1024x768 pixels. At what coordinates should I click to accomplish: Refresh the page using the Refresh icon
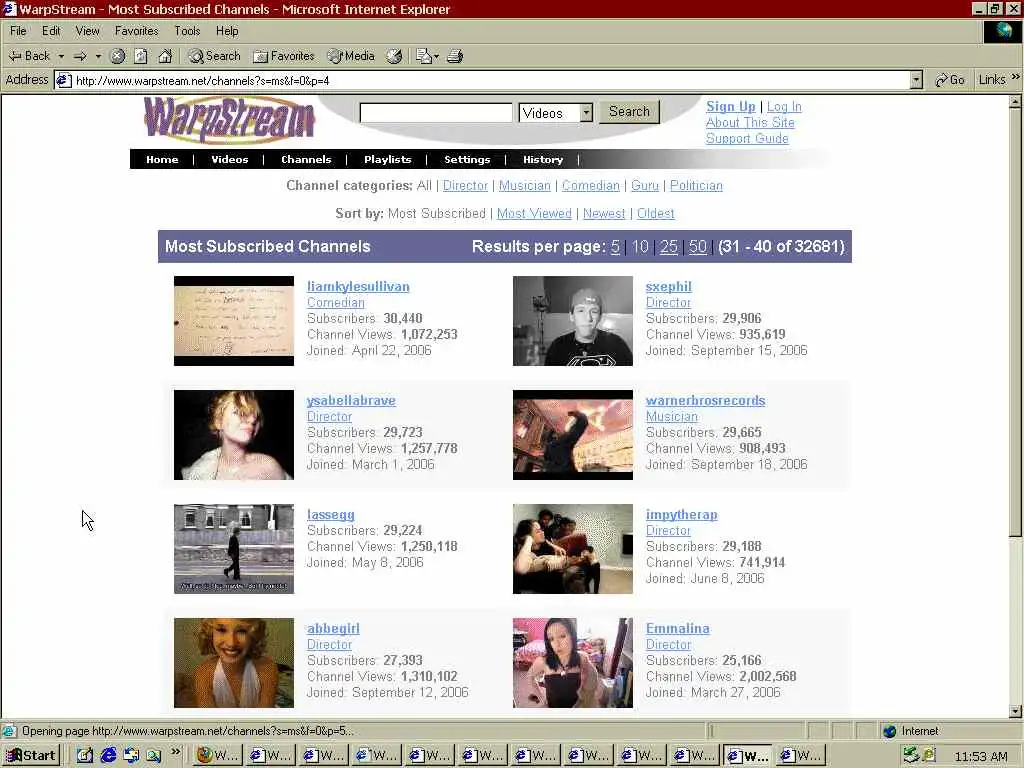[x=141, y=56]
